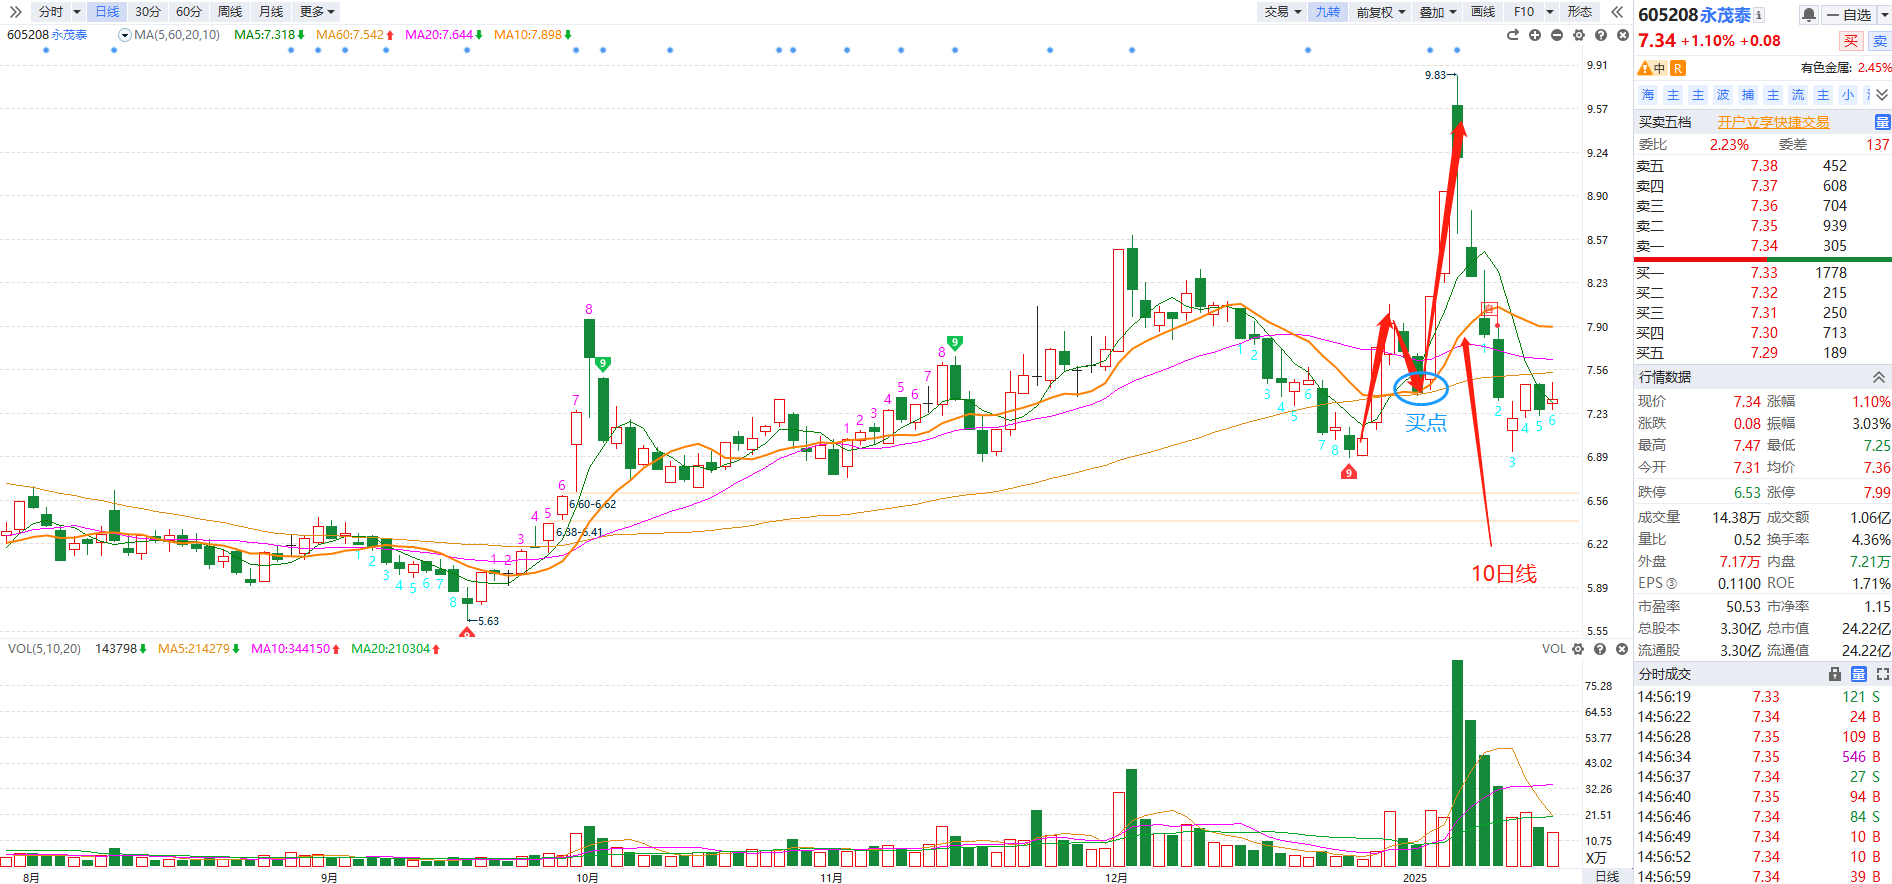The height and width of the screenshot is (884, 1892).
Task: Click the 永茂泰 stock name in chart header
Action: pos(69,35)
